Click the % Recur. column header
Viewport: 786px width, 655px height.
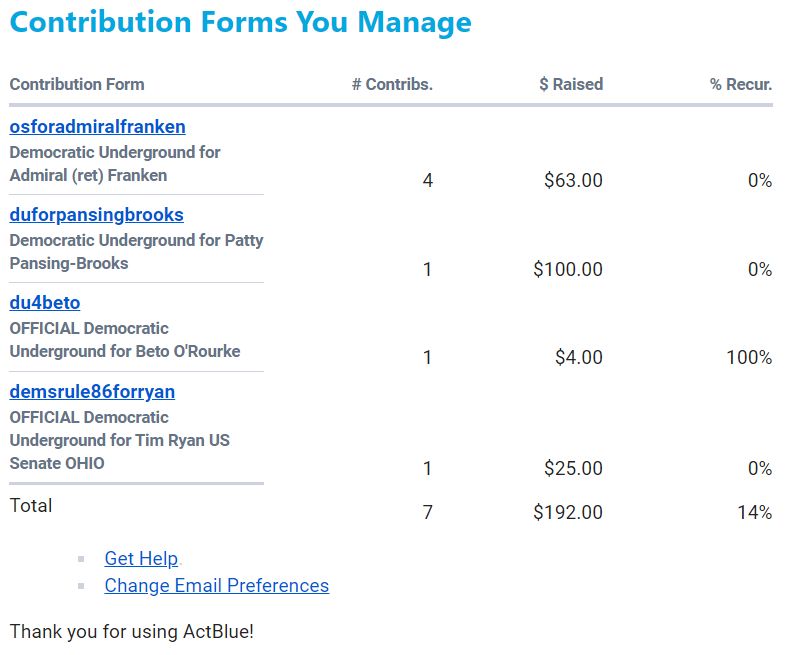coord(741,85)
